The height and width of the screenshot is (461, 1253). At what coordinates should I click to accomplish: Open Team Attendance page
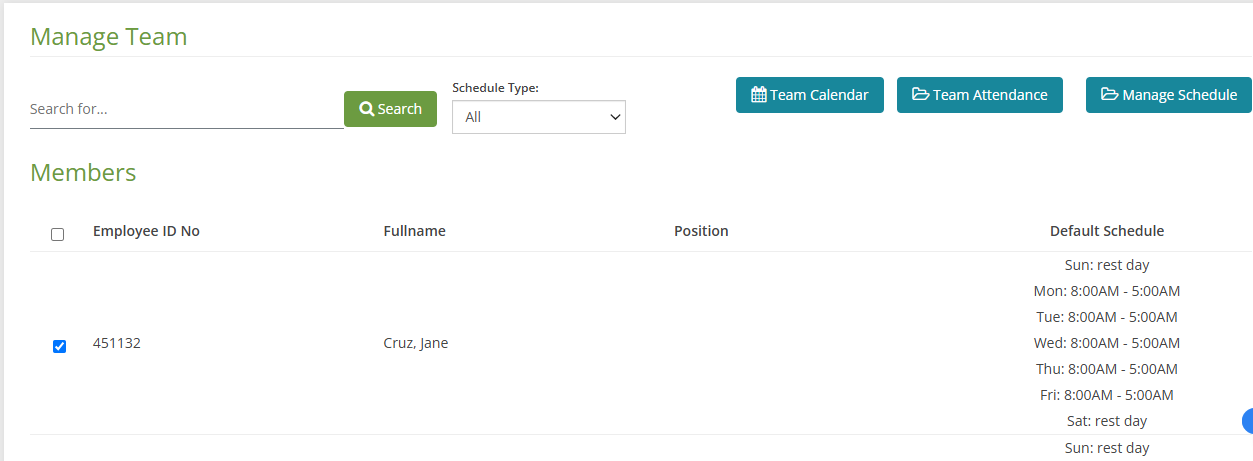coord(980,95)
